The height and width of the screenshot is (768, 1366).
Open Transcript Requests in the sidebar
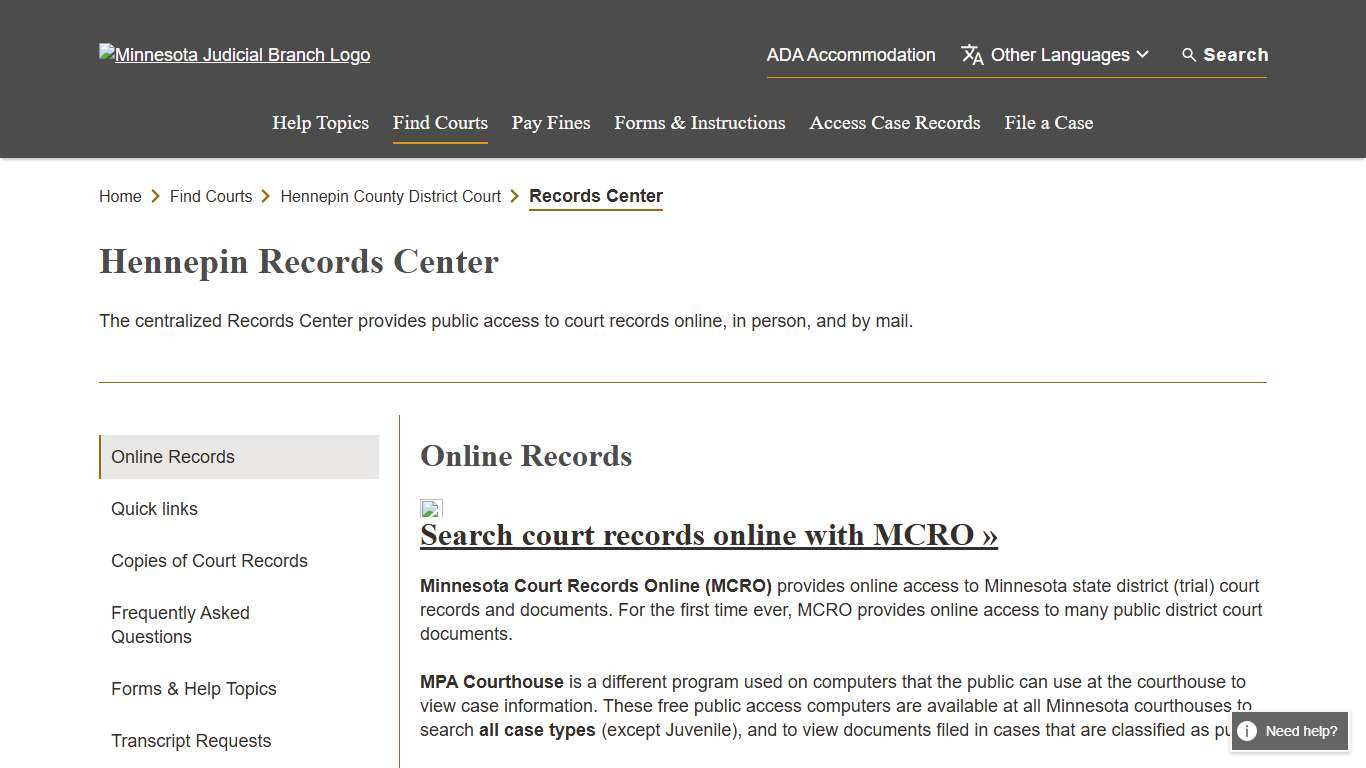[x=191, y=741]
